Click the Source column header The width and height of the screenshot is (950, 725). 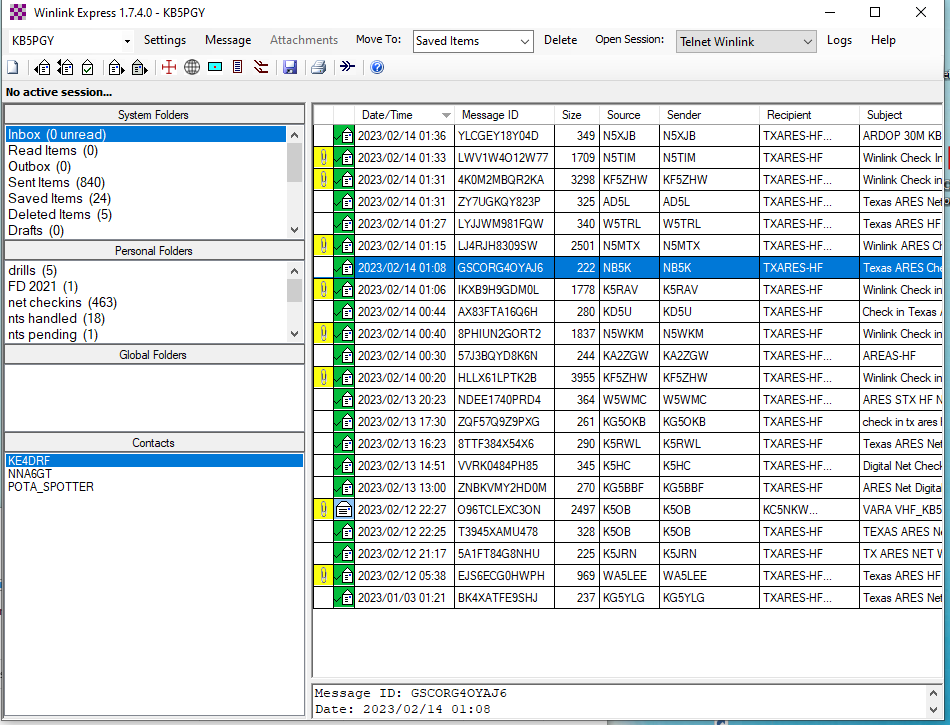click(629, 115)
